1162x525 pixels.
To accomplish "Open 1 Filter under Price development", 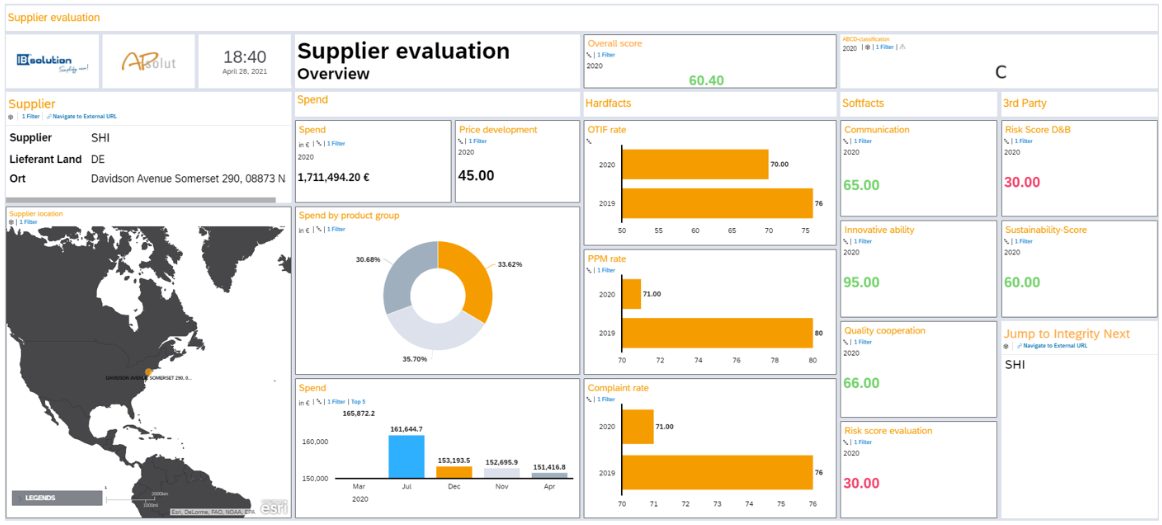I will (x=476, y=141).
